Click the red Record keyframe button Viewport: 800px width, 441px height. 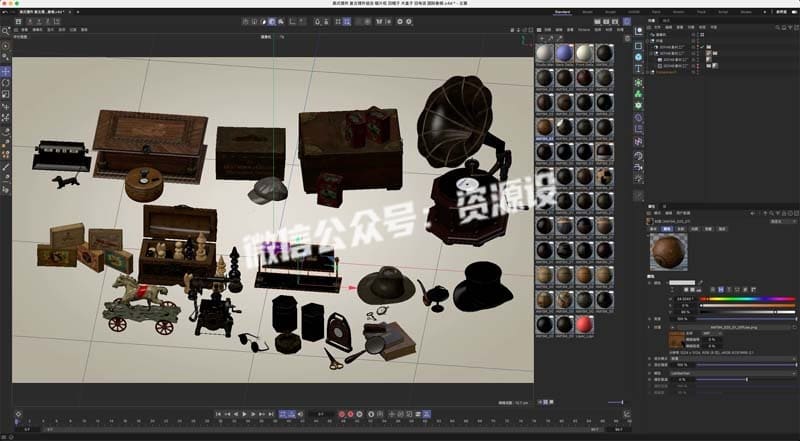[x=342, y=414]
